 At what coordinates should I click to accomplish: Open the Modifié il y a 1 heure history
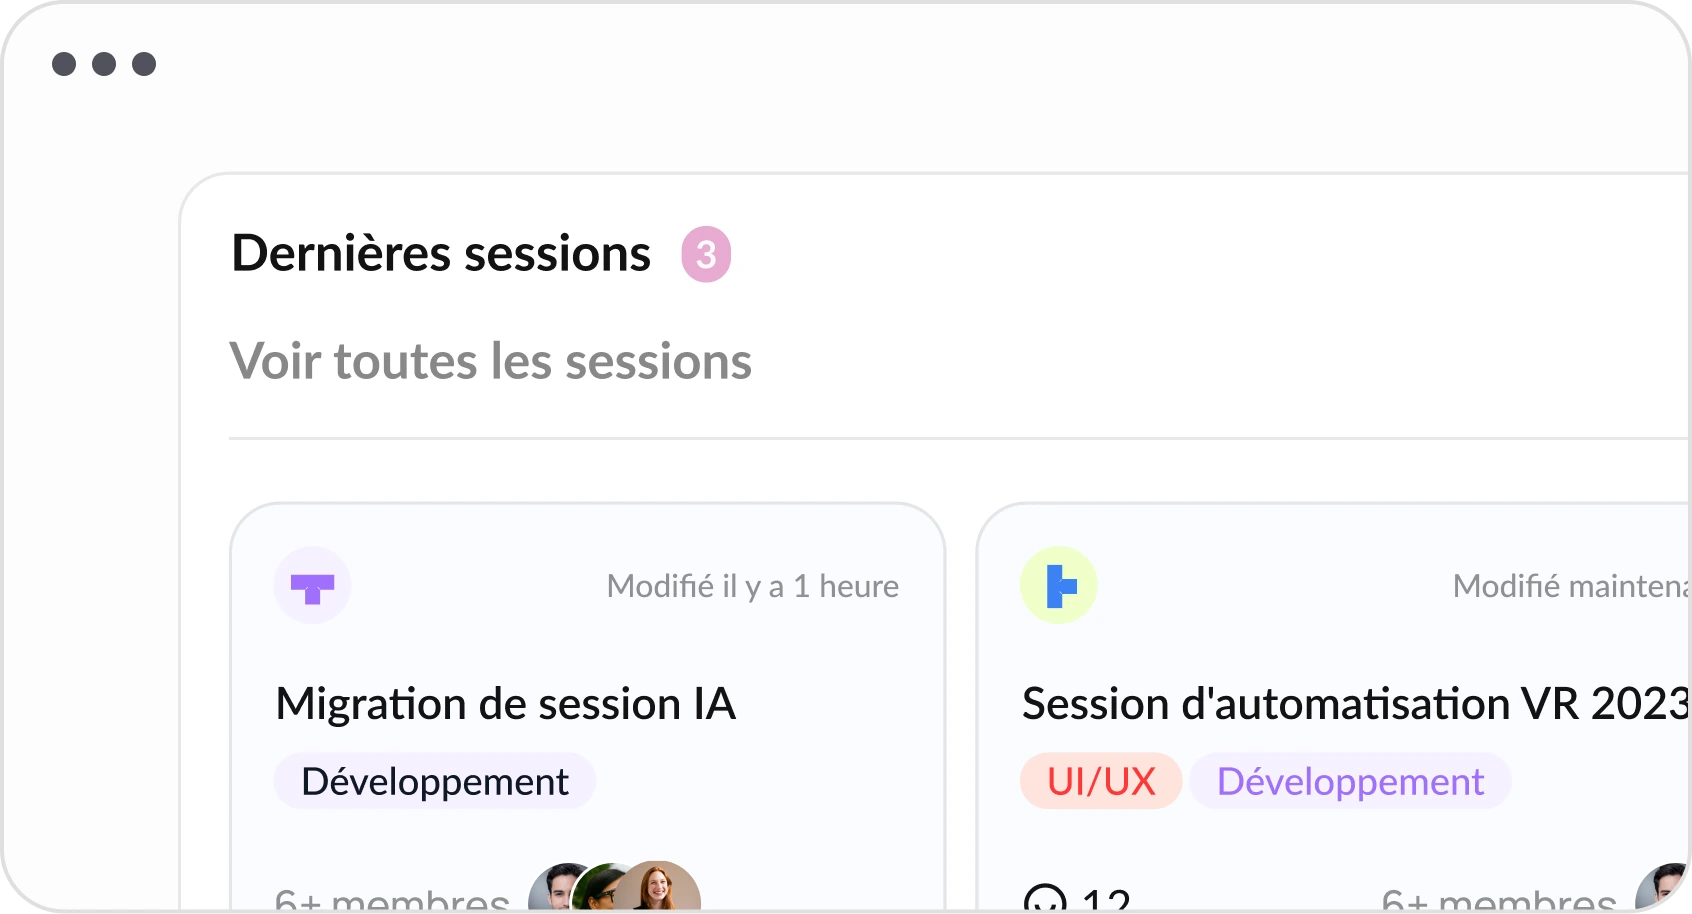(x=753, y=586)
